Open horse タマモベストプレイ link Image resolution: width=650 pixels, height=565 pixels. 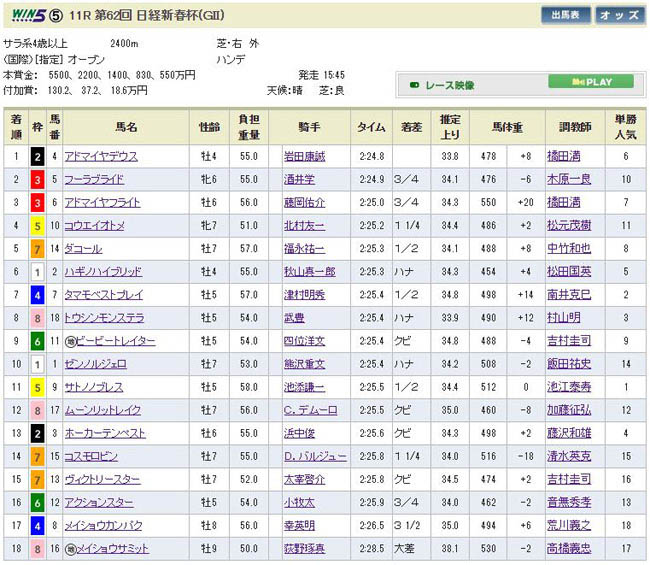[x=104, y=295]
